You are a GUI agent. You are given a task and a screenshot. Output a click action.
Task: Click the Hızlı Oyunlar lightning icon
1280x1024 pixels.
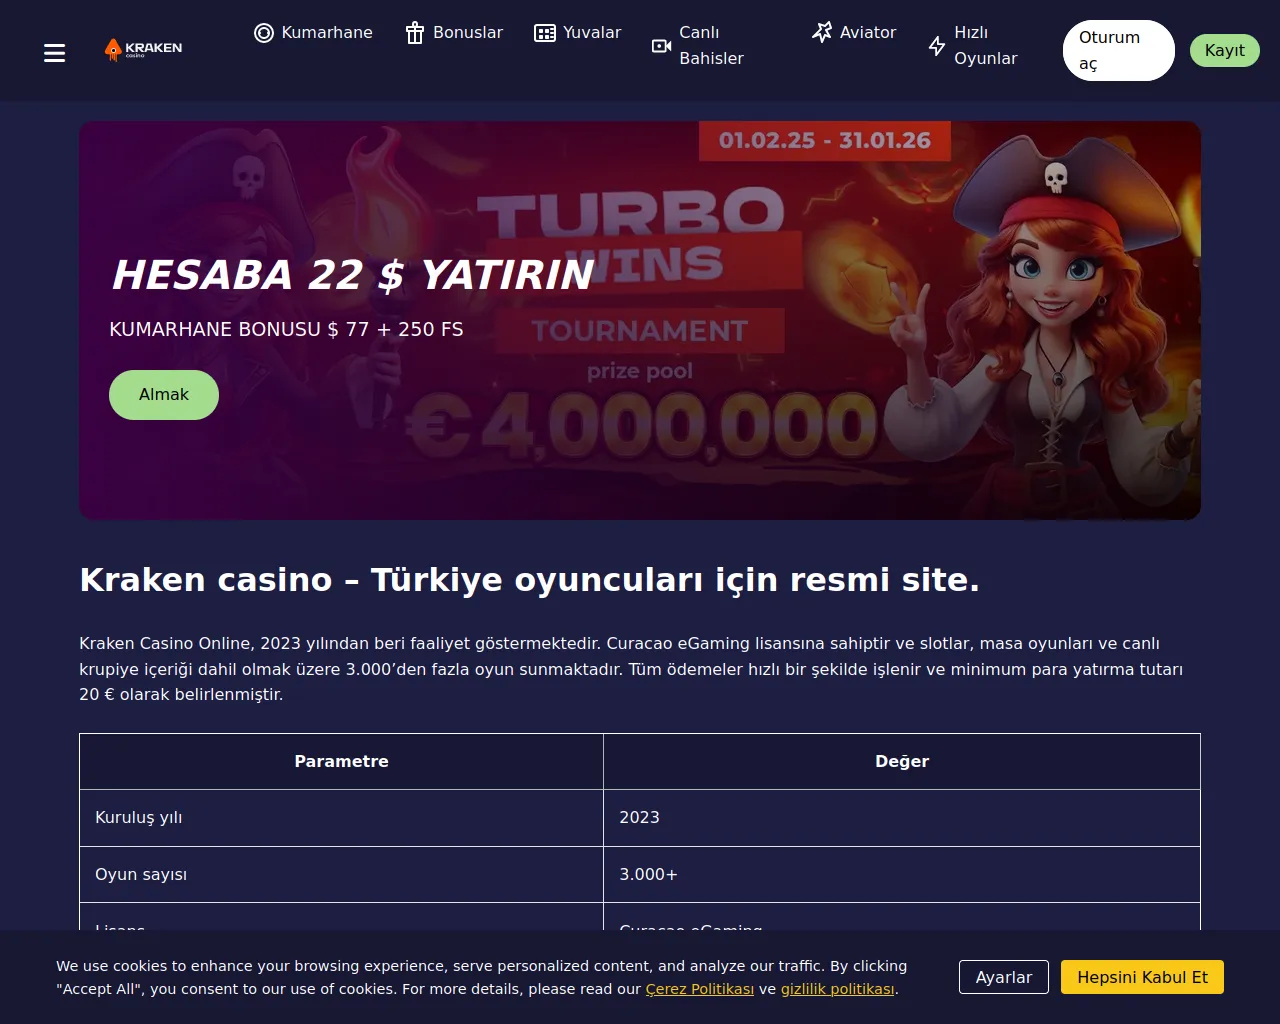click(937, 46)
